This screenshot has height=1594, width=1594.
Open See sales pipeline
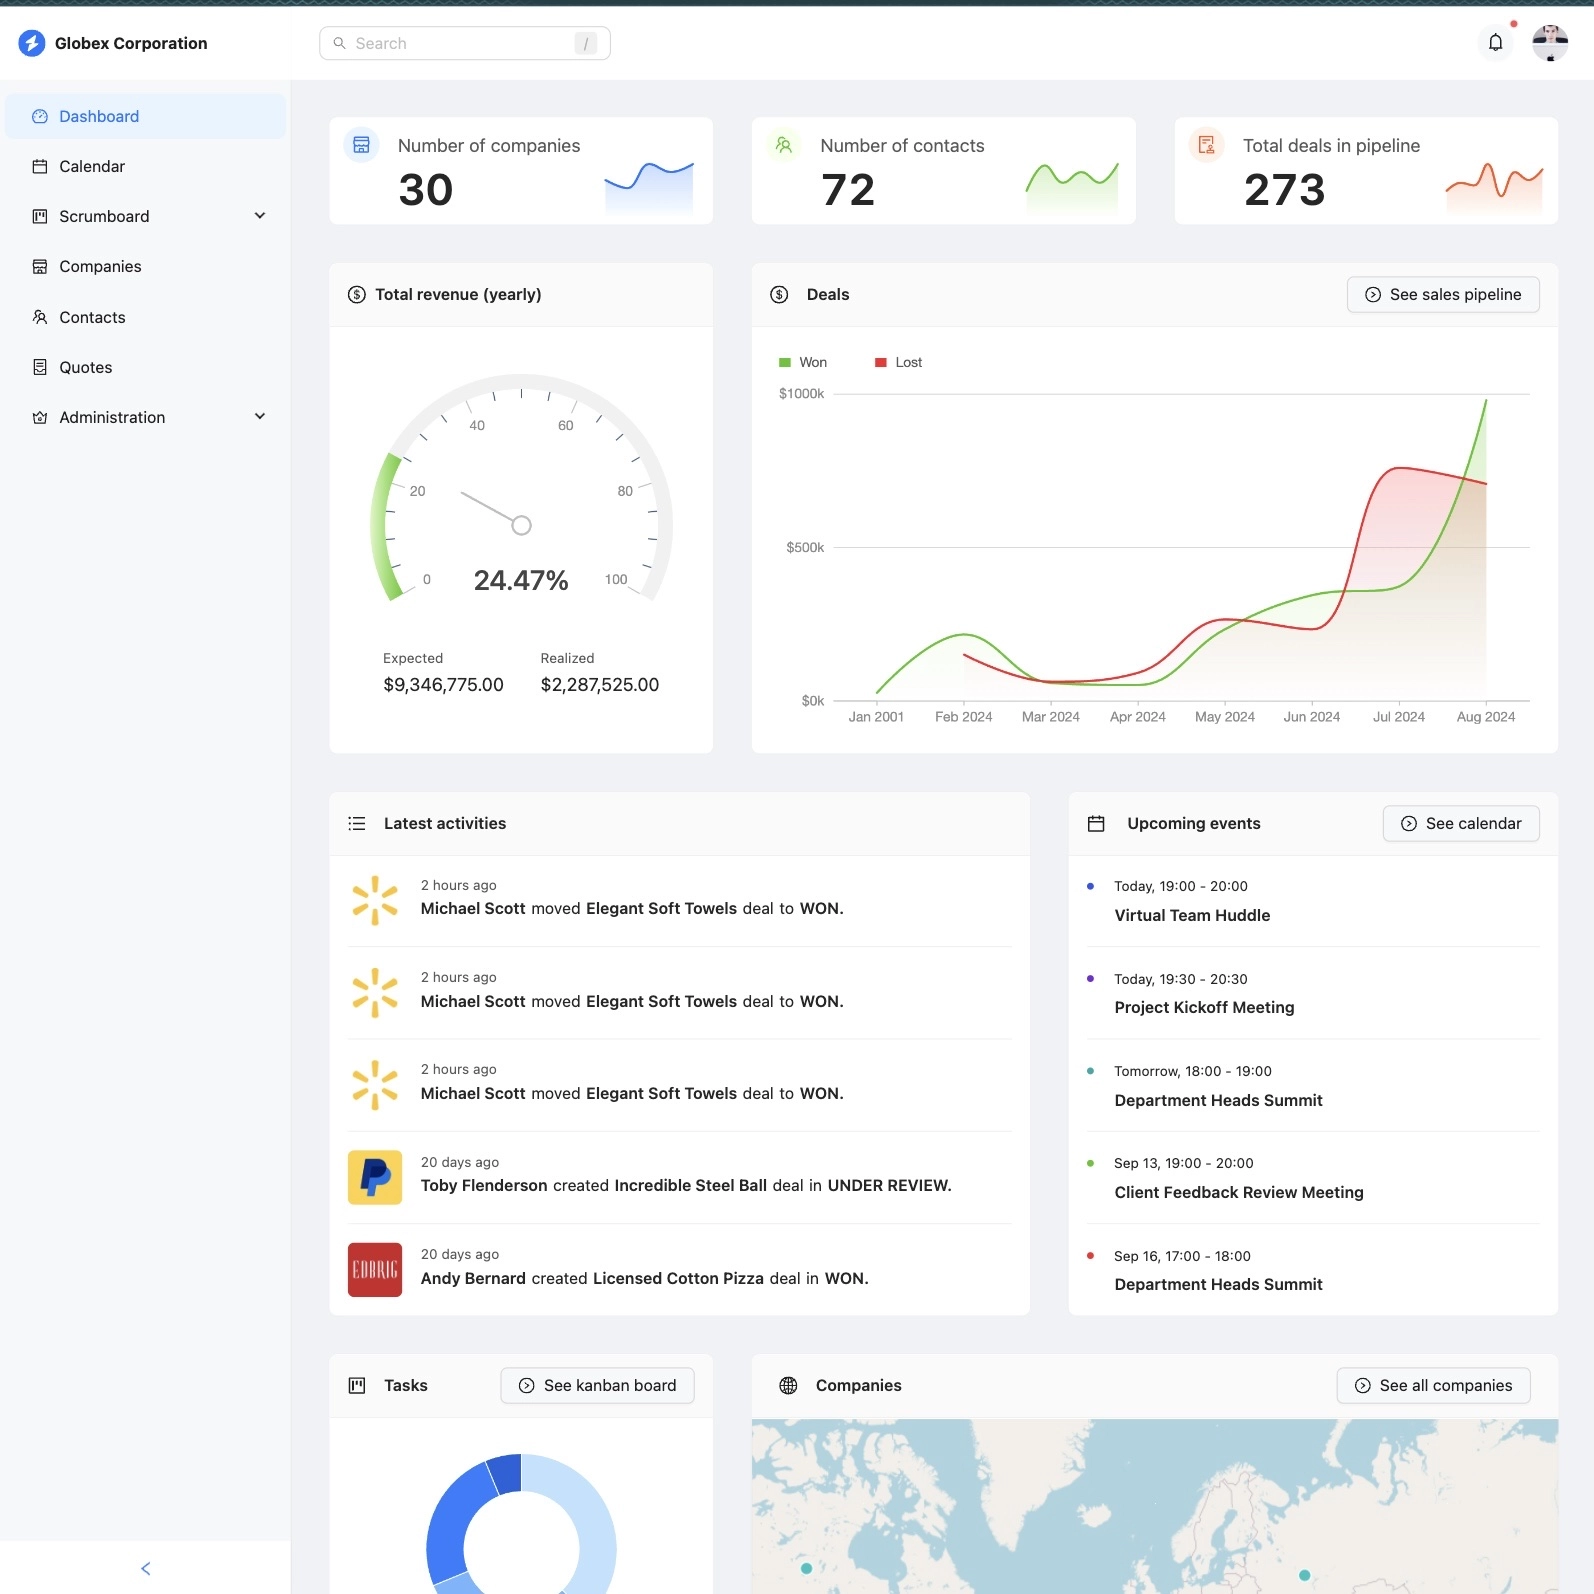[1443, 294]
